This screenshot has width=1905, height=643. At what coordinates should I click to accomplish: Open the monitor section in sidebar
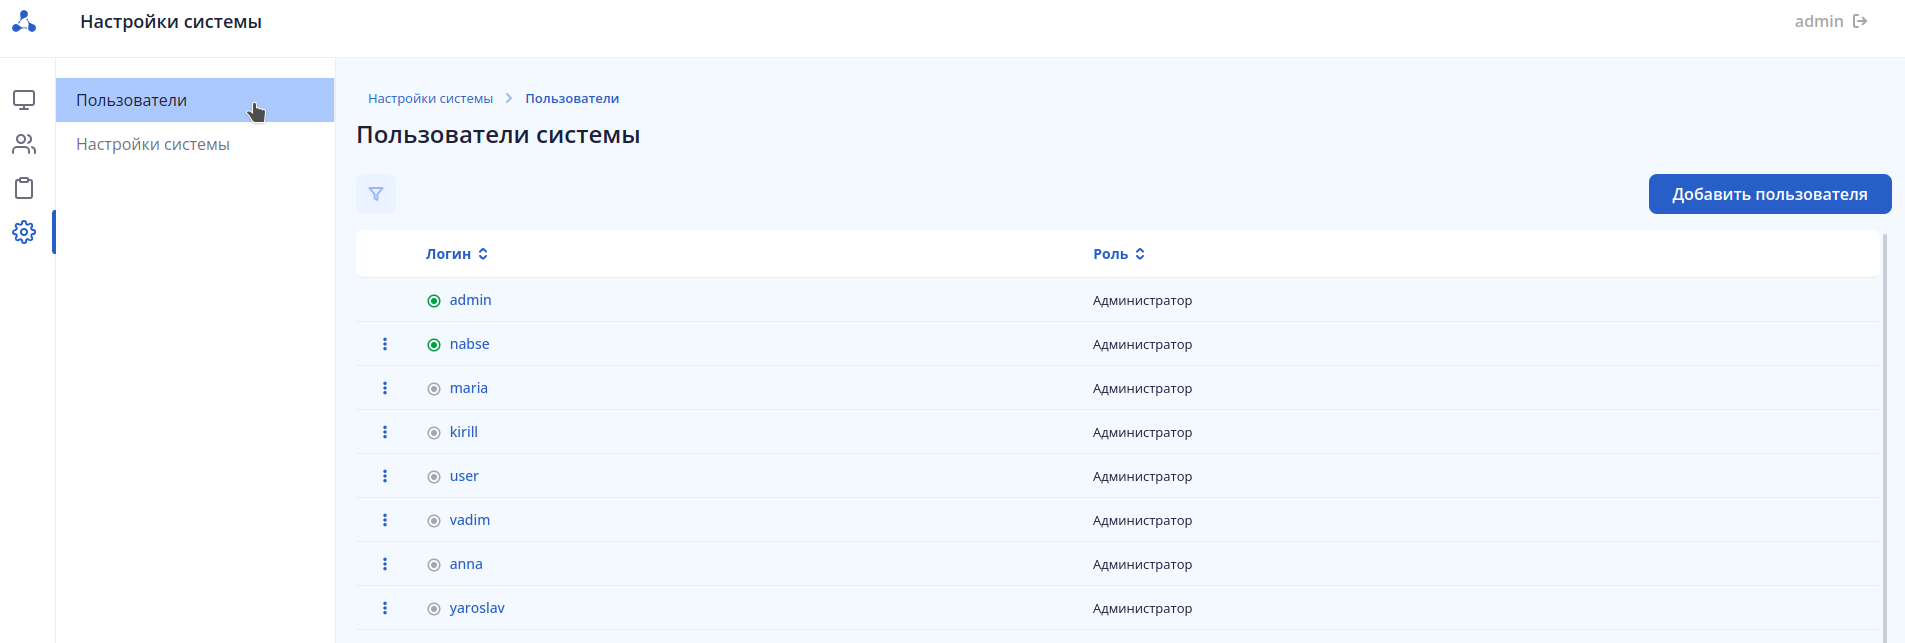click(x=24, y=100)
